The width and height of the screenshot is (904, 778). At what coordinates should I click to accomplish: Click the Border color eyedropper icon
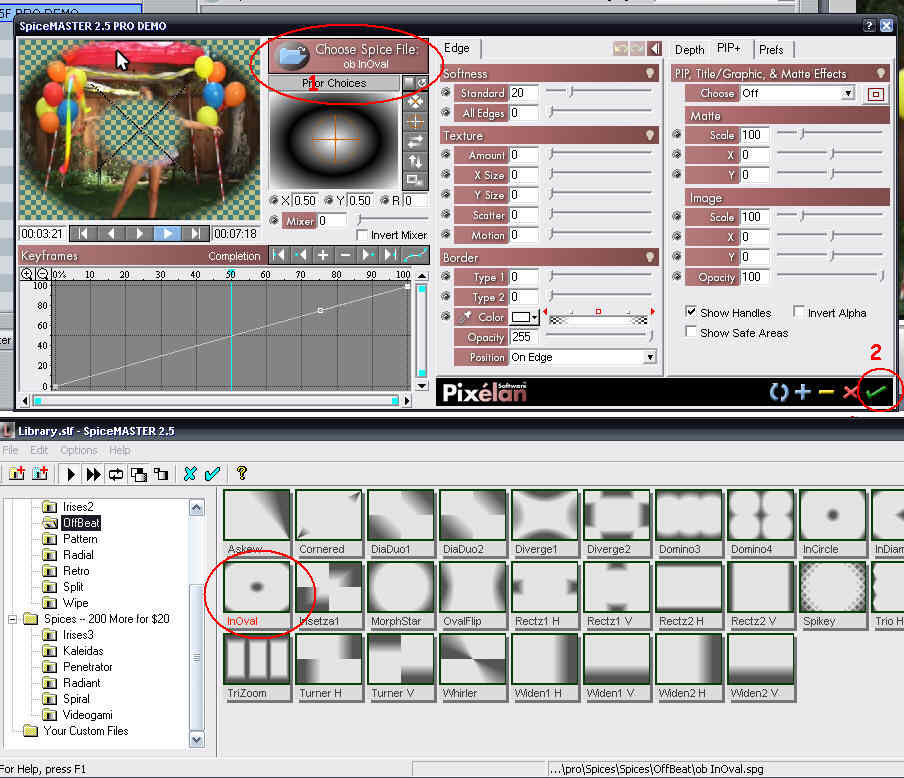[x=465, y=317]
